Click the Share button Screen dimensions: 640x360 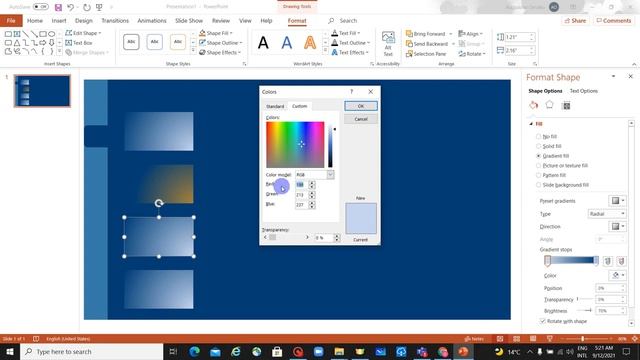[575, 20]
